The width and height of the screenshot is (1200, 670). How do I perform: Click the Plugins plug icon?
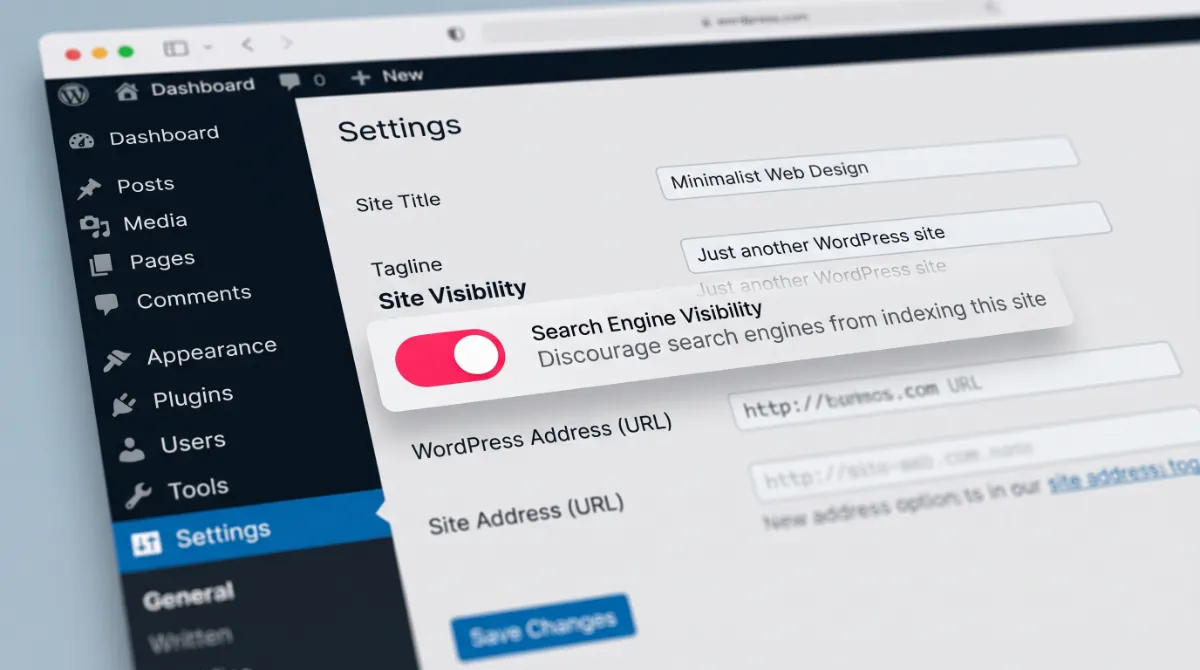pyautogui.click(x=124, y=404)
